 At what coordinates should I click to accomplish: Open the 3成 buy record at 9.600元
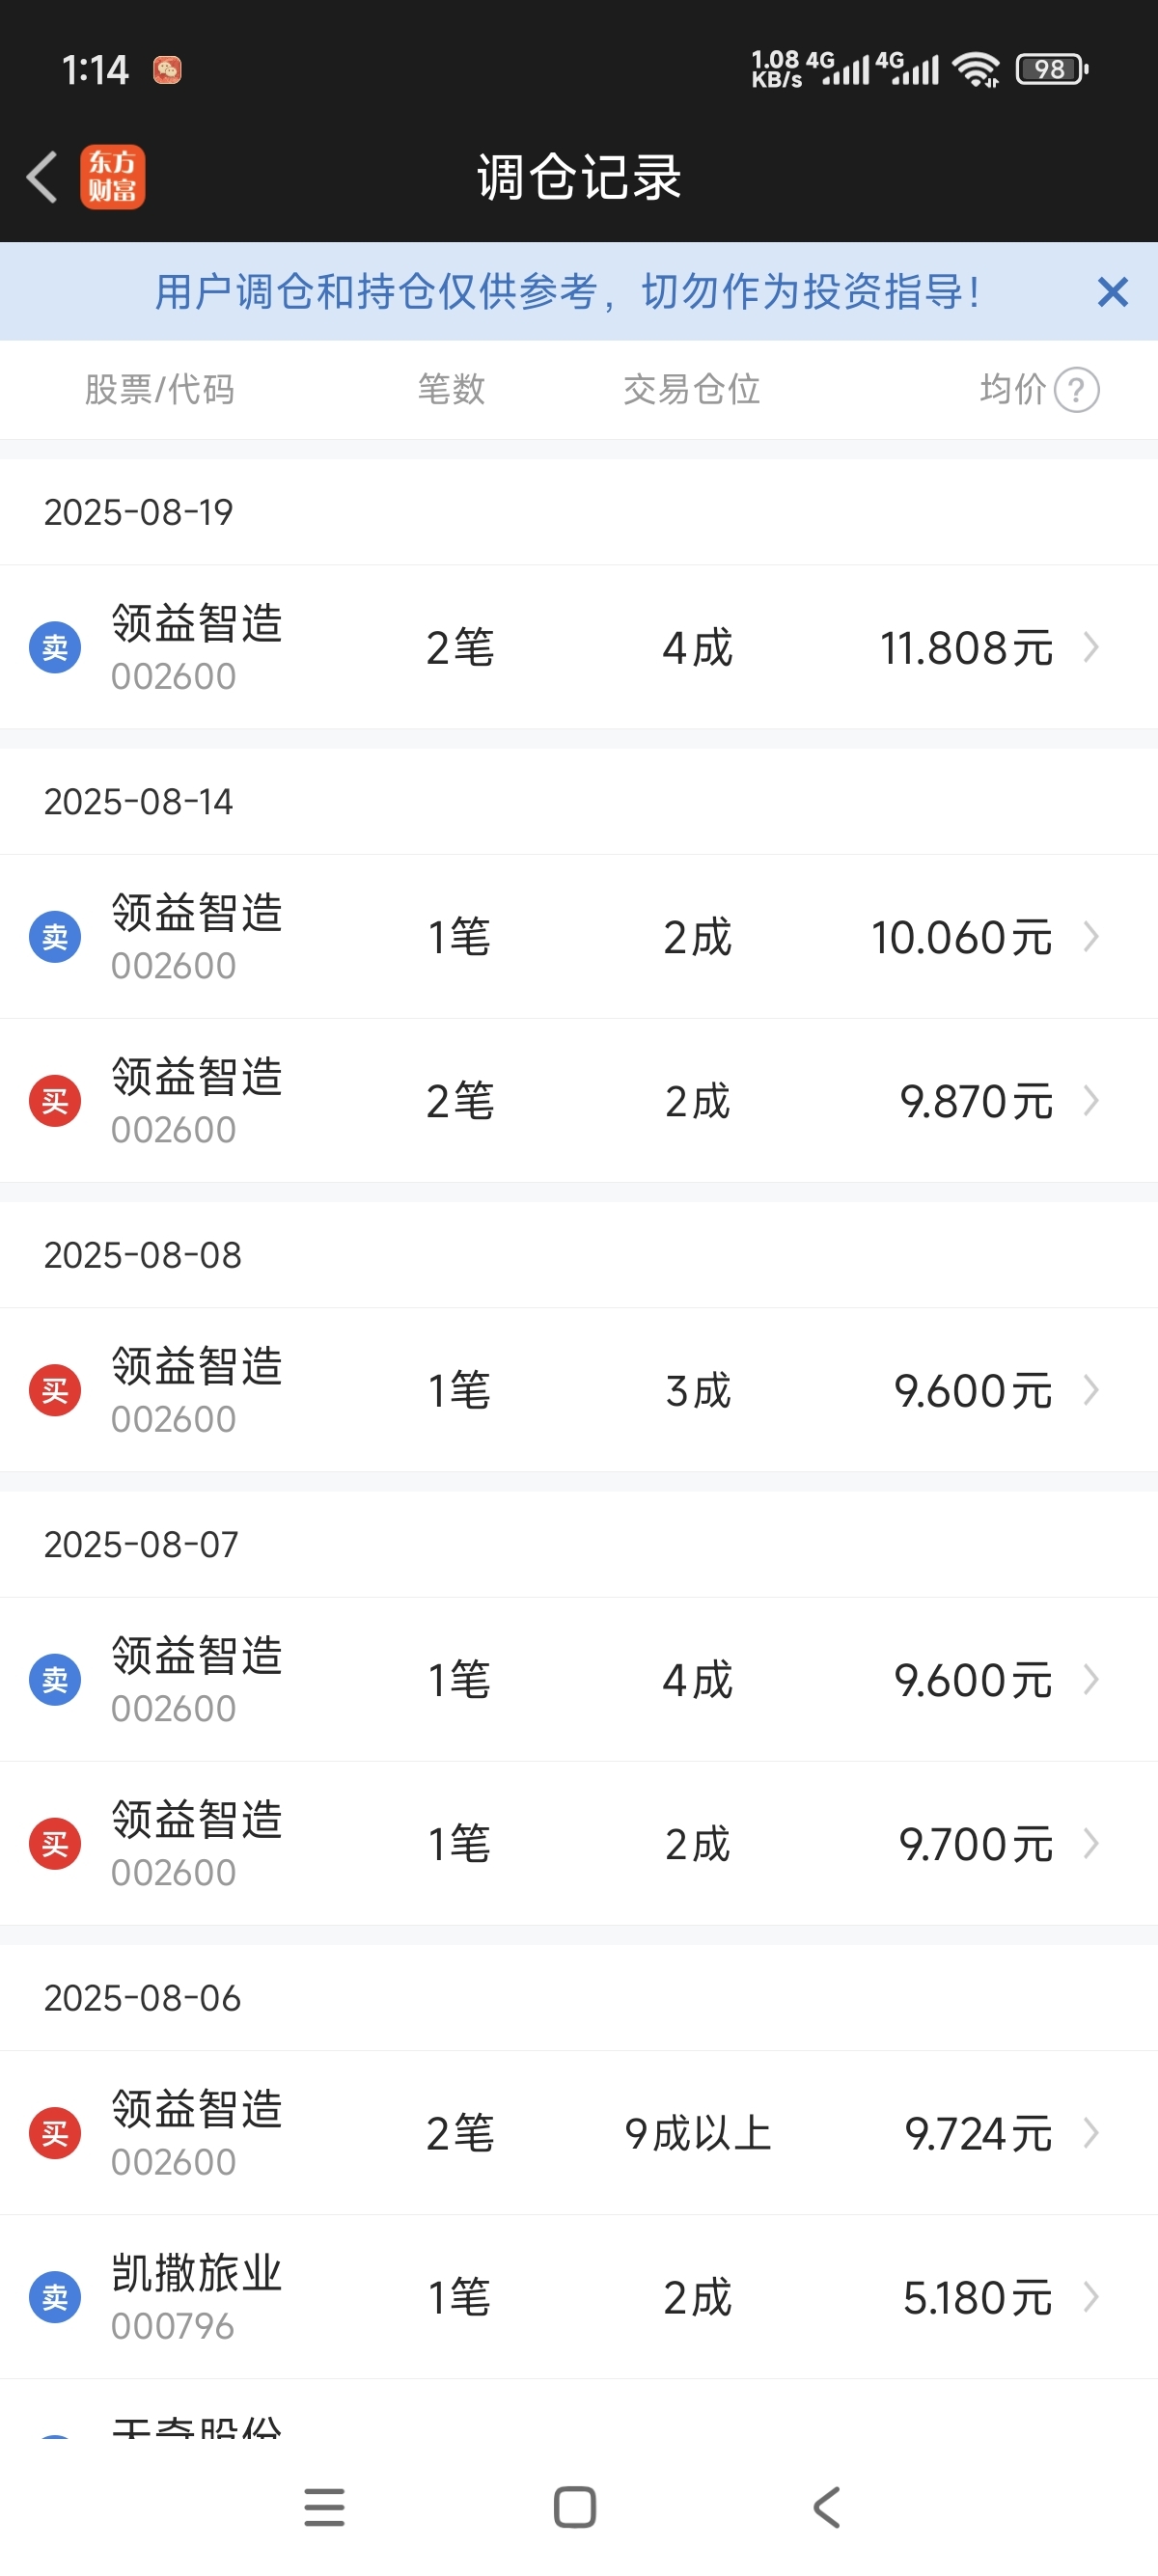[x=579, y=1390]
